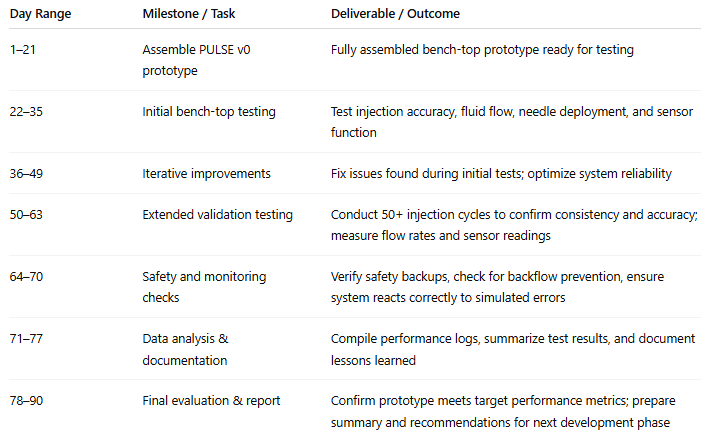Select the "64–70" day range cell
Viewport: 714px width, 447px height.
pos(29,277)
